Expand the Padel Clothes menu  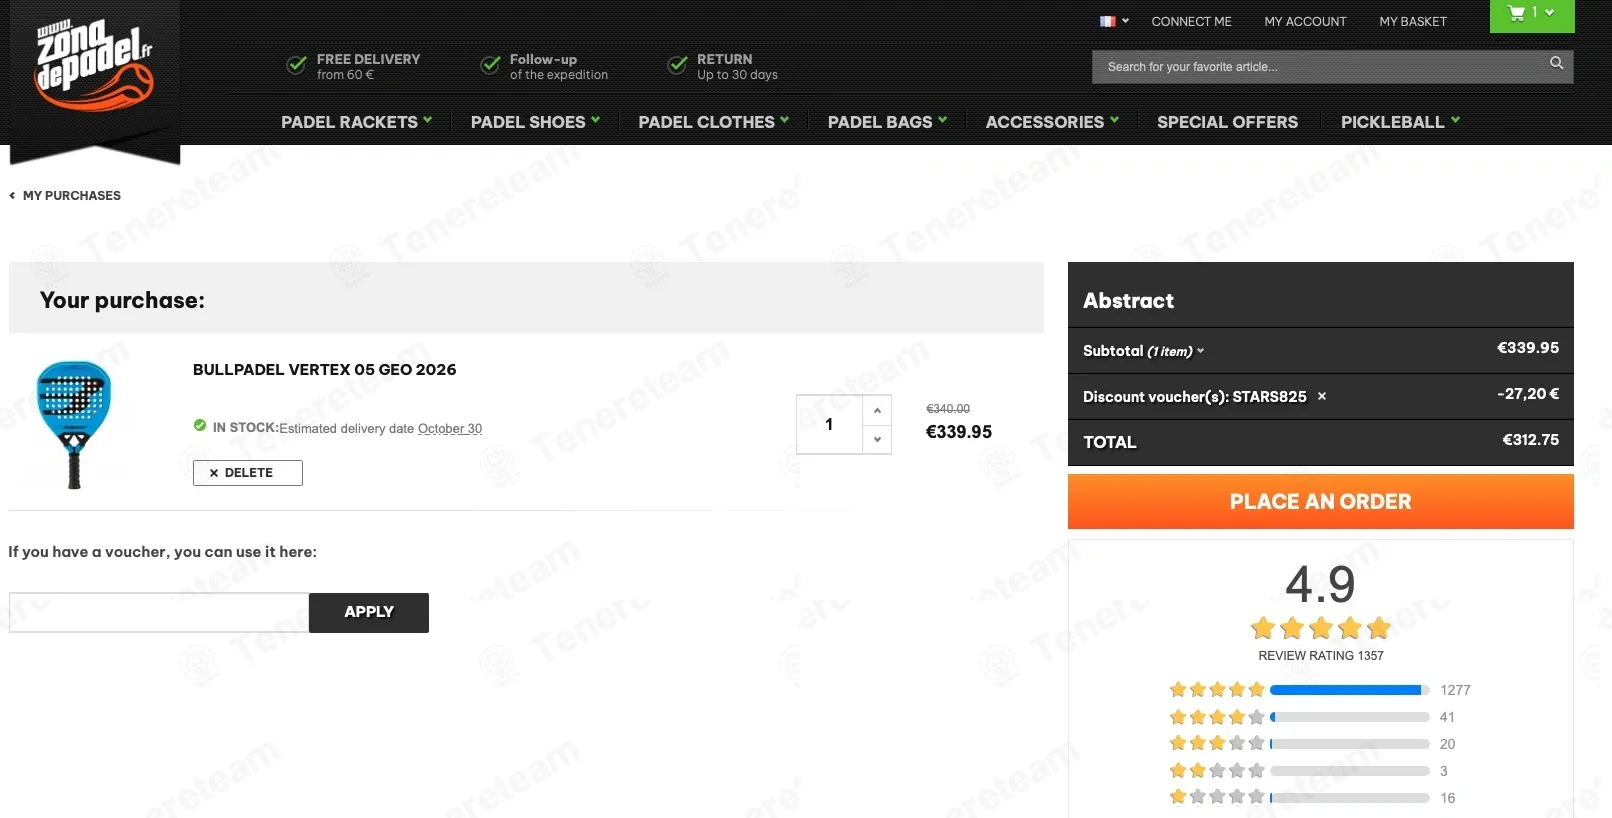(x=714, y=122)
